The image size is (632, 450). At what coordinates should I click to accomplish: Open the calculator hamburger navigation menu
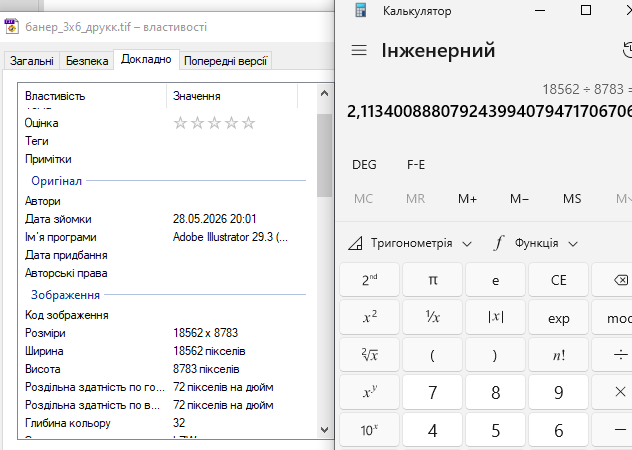click(359, 50)
